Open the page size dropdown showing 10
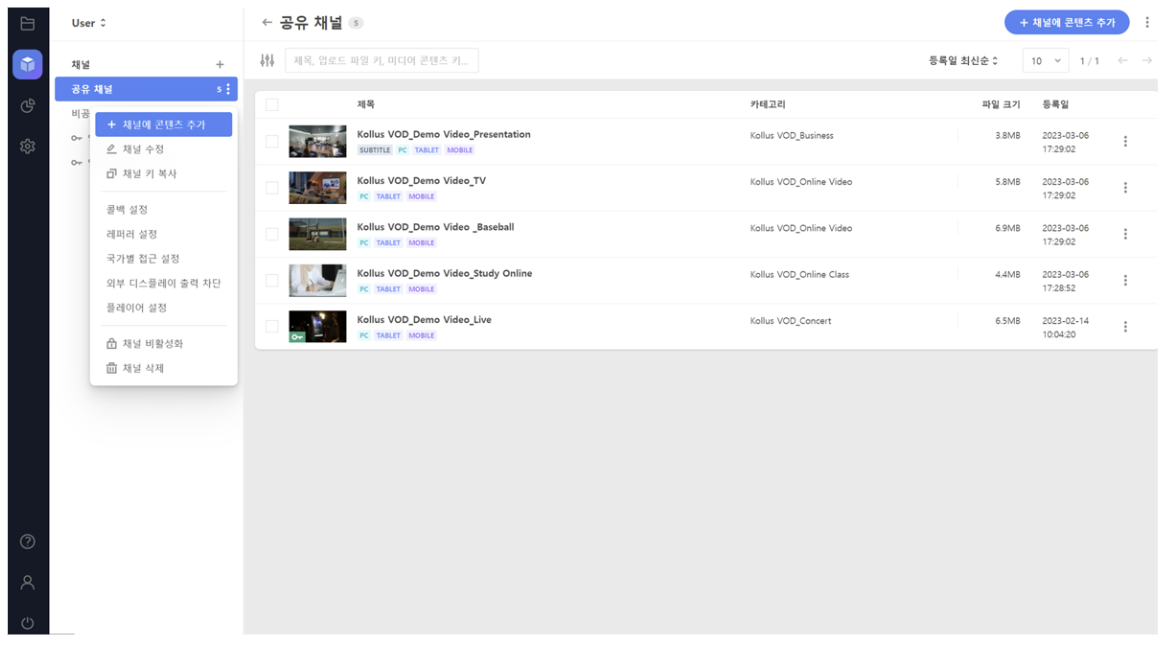Screen dimensions: 1164x645 pyautogui.click(x=1045, y=61)
